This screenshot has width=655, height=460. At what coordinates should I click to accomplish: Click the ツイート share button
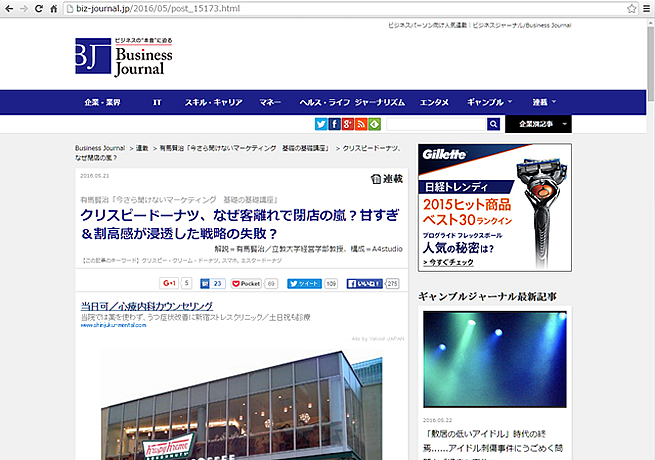(304, 284)
